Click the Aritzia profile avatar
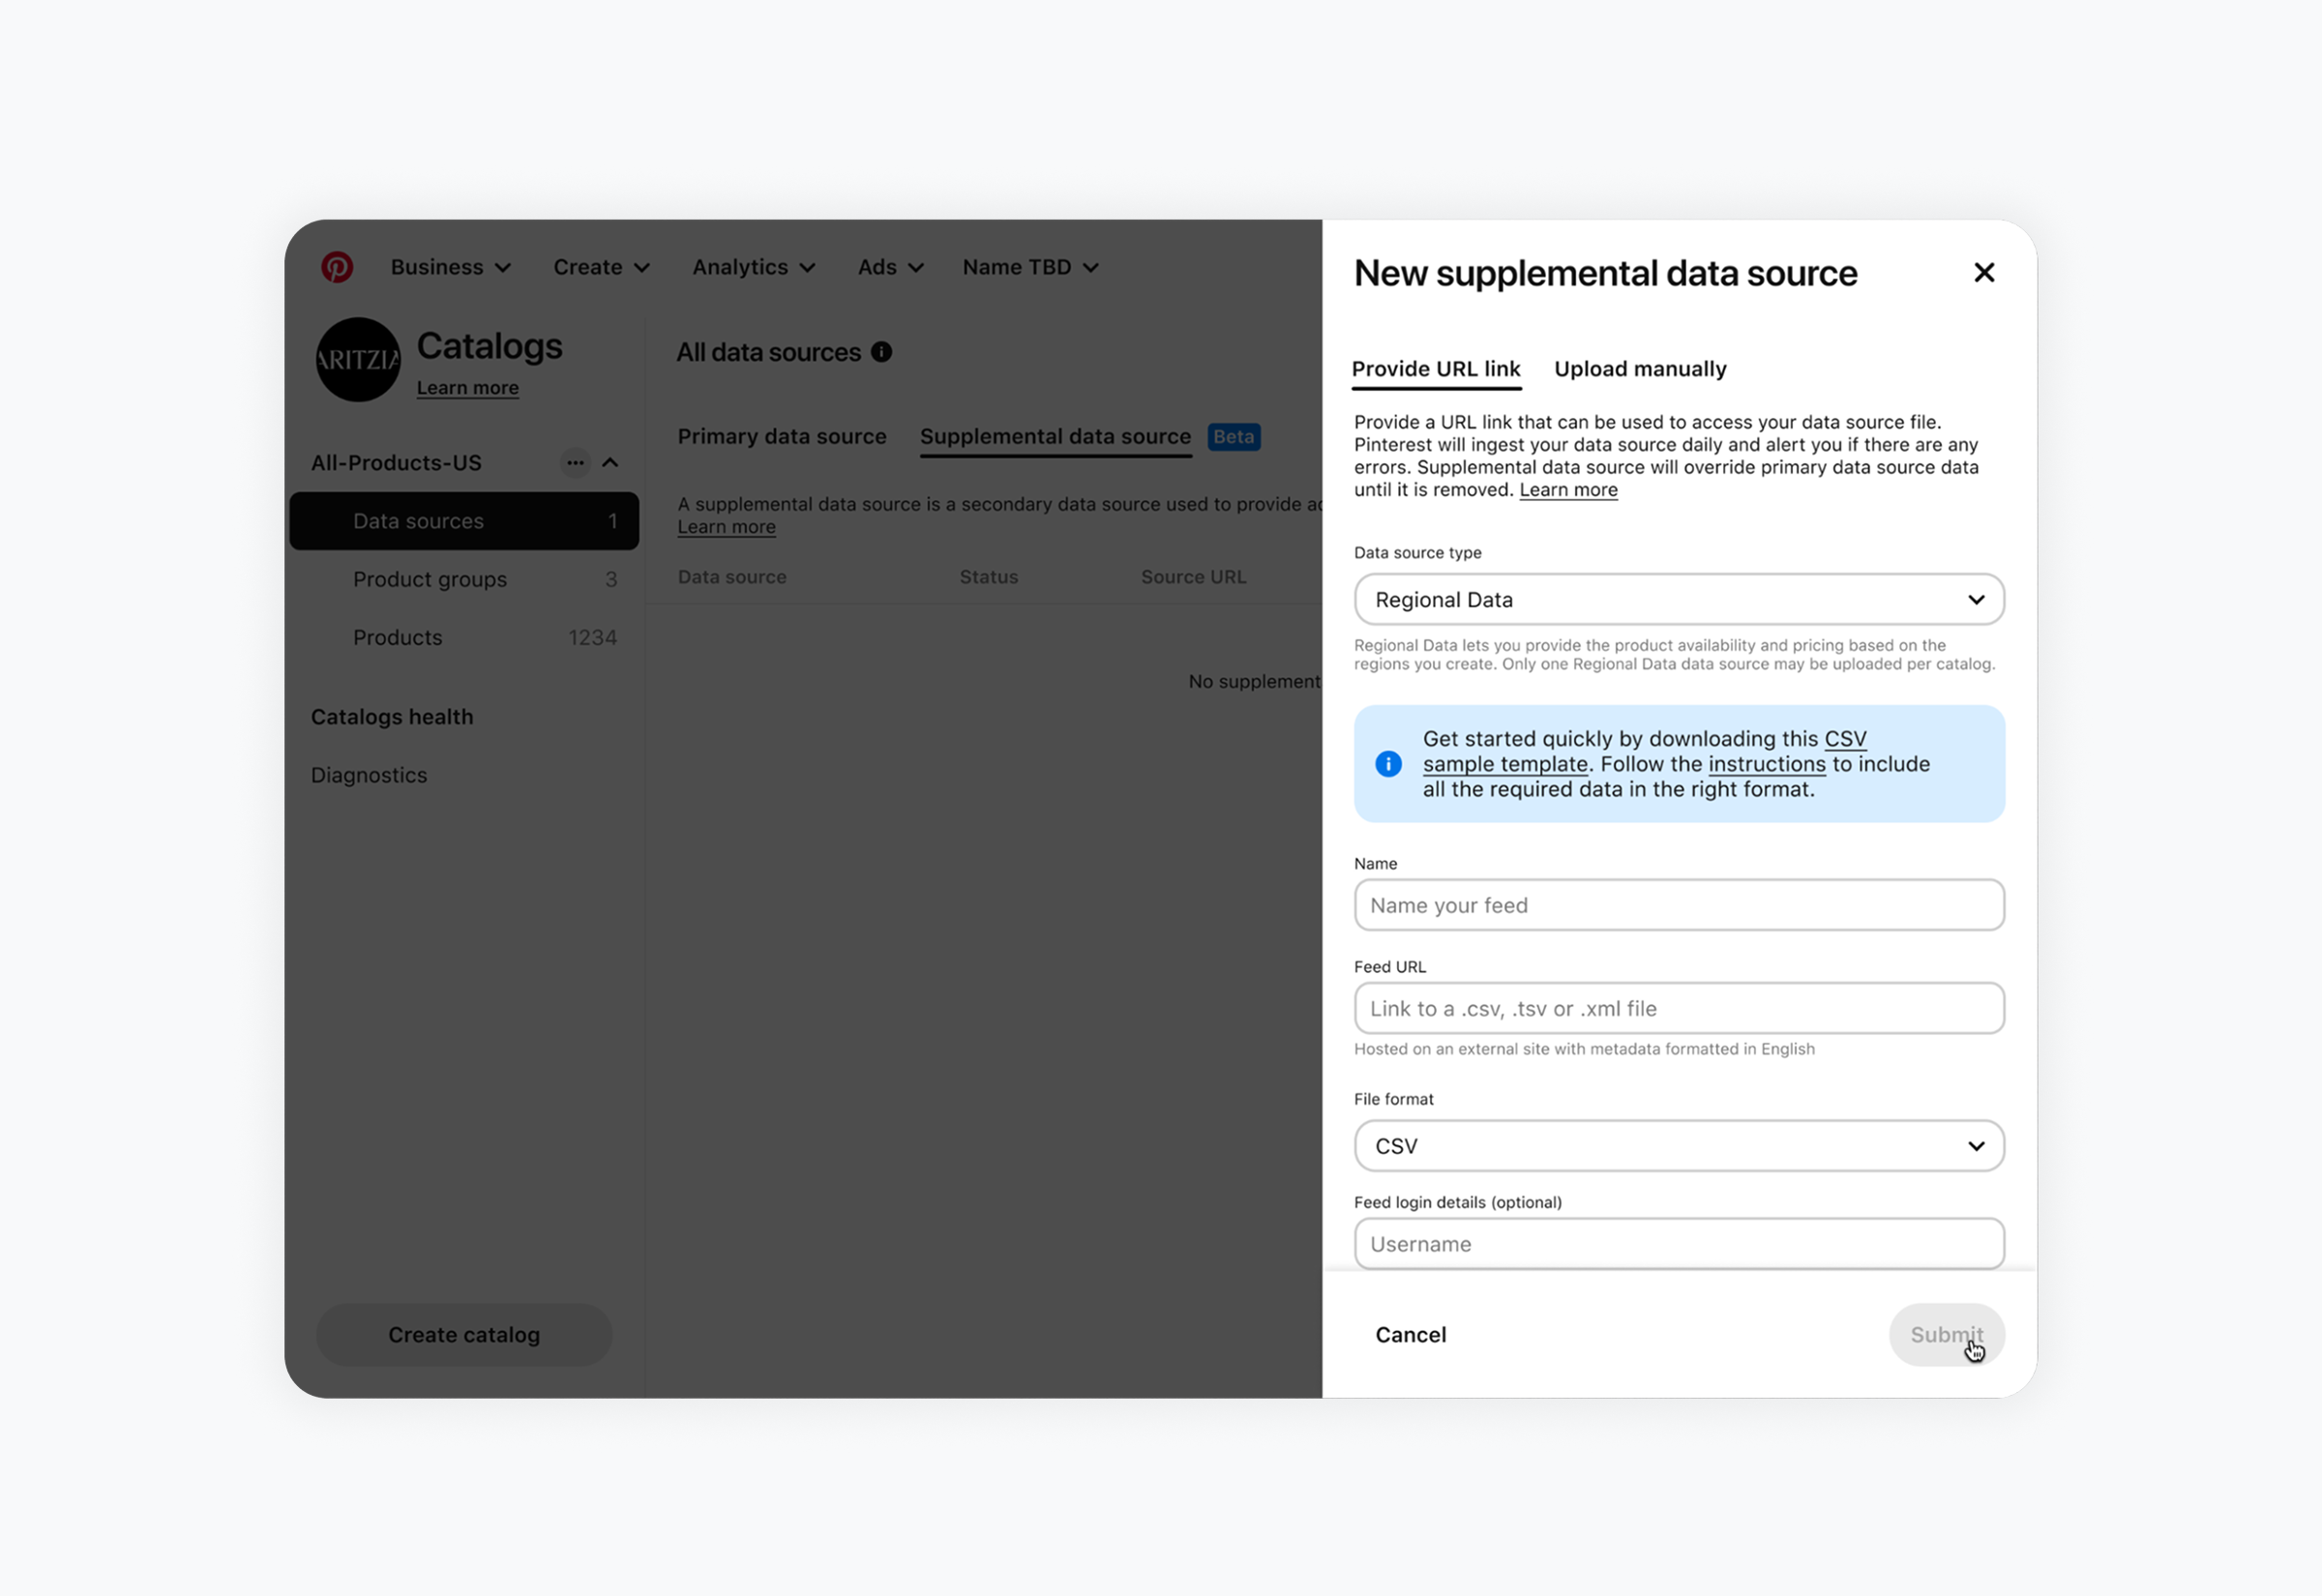The height and width of the screenshot is (1596, 2322). coord(358,360)
